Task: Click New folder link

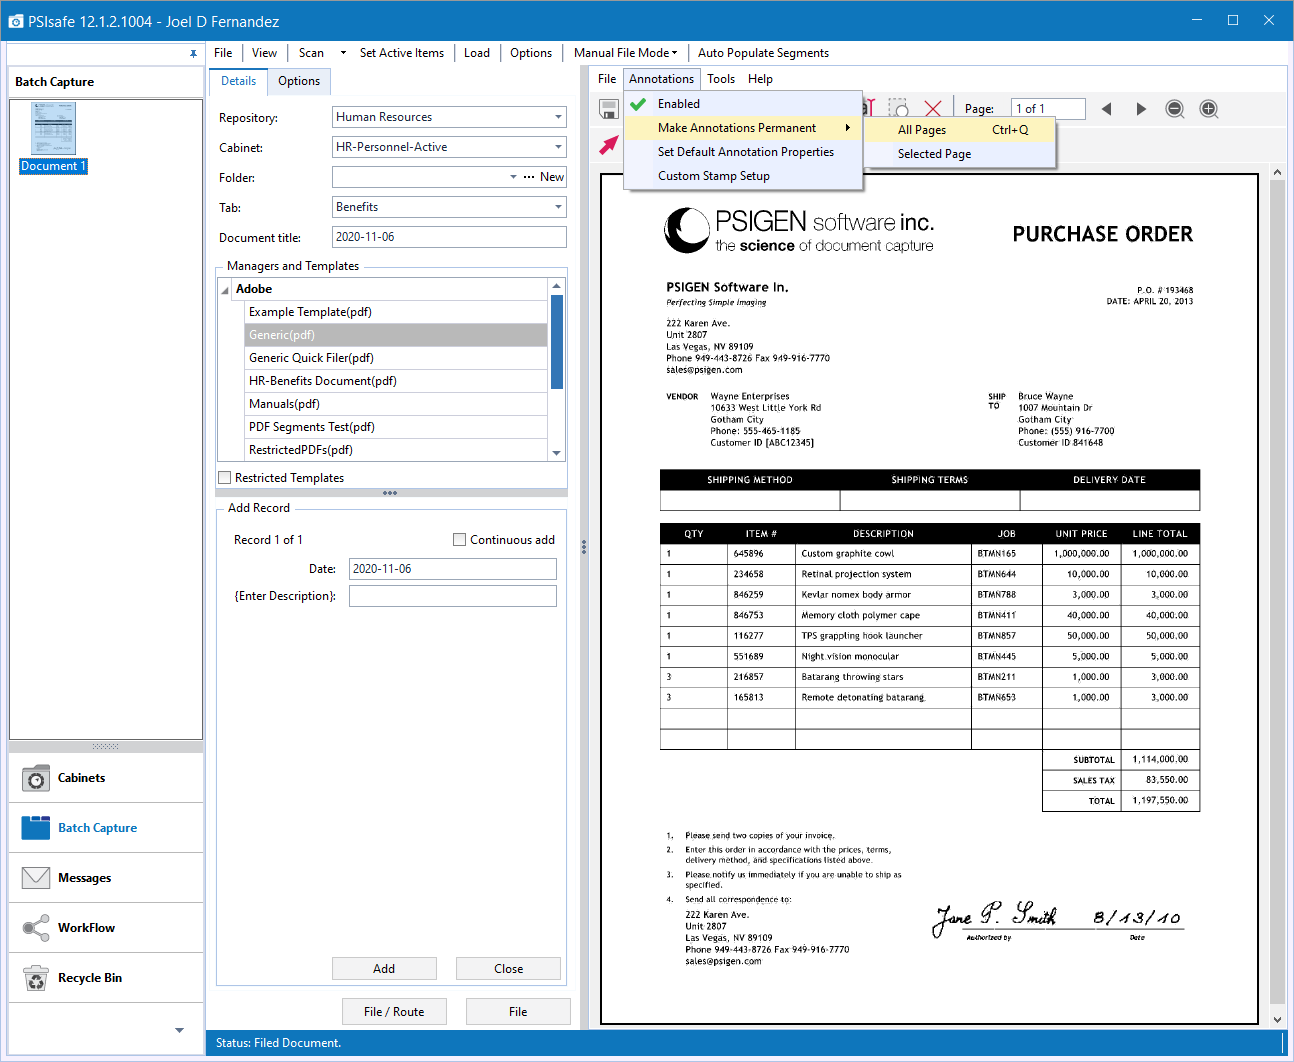Action: (x=552, y=177)
